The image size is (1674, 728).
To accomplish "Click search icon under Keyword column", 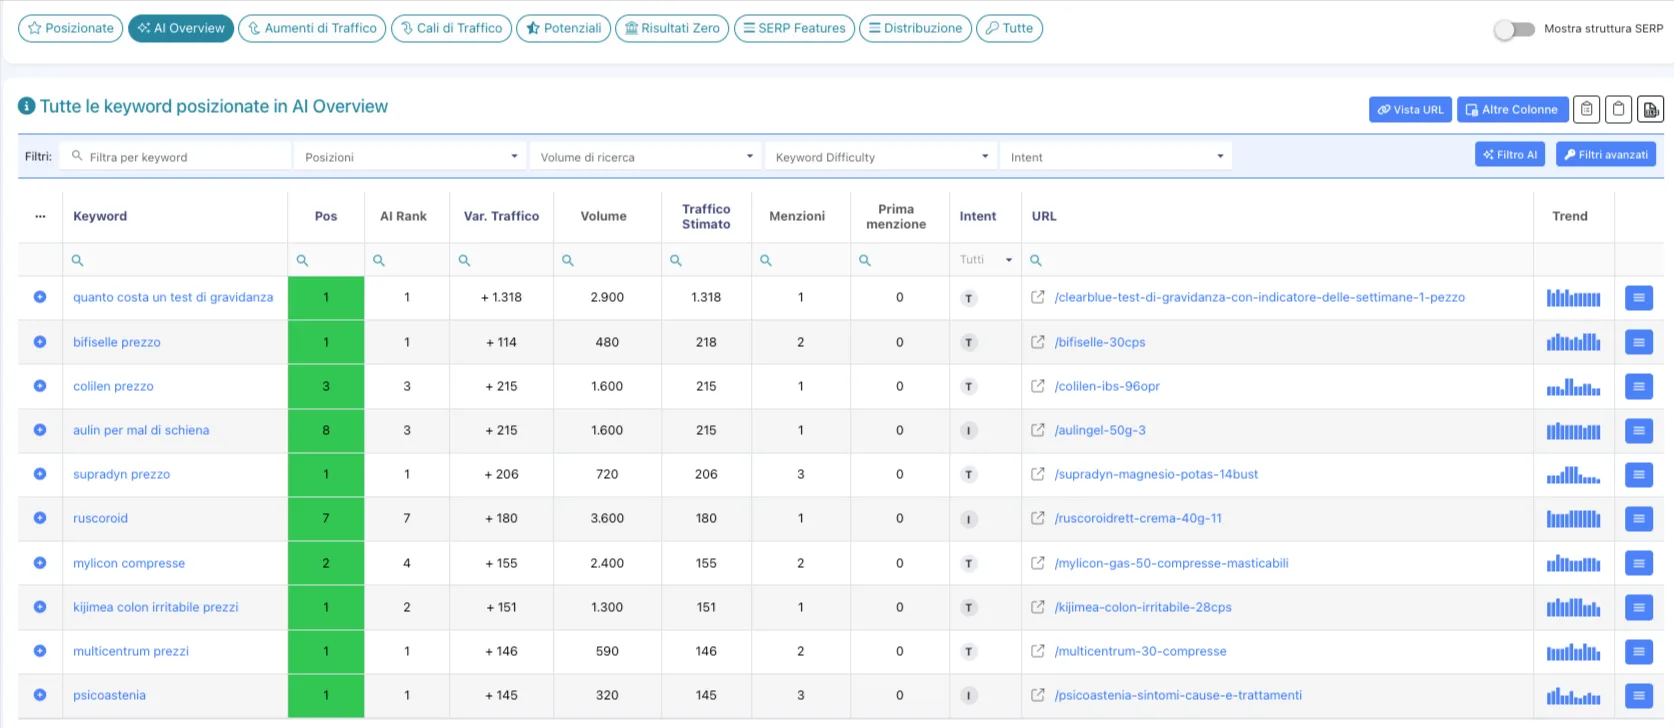I will [x=77, y=260].
